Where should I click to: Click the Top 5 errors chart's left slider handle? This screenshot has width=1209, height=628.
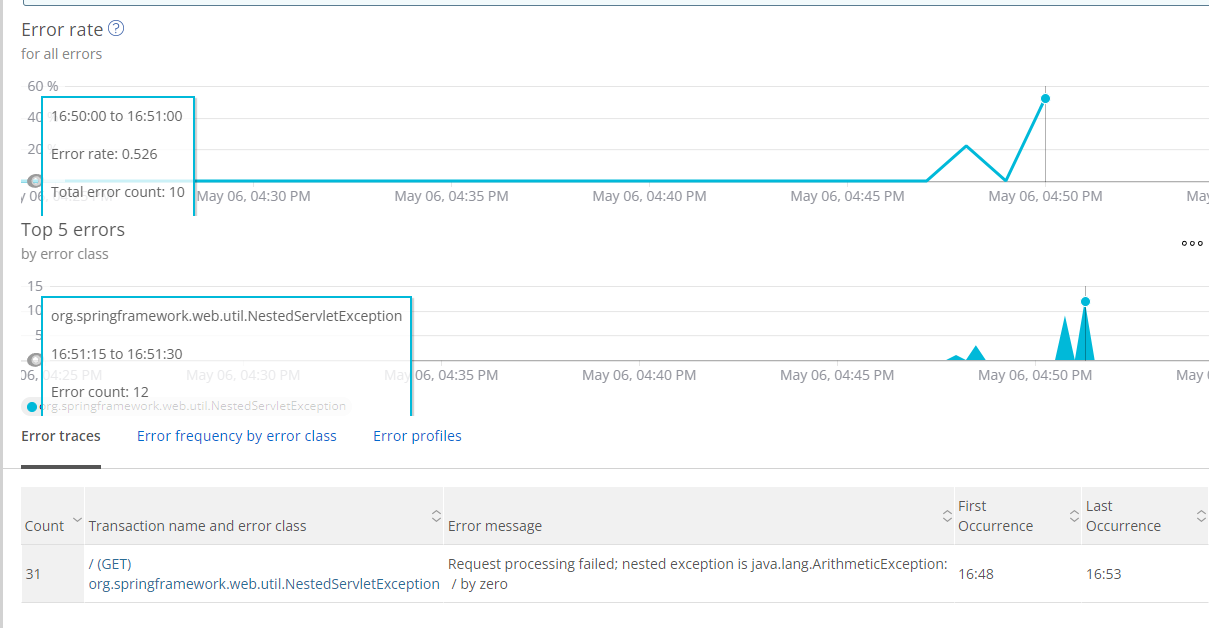click(35, 360)
